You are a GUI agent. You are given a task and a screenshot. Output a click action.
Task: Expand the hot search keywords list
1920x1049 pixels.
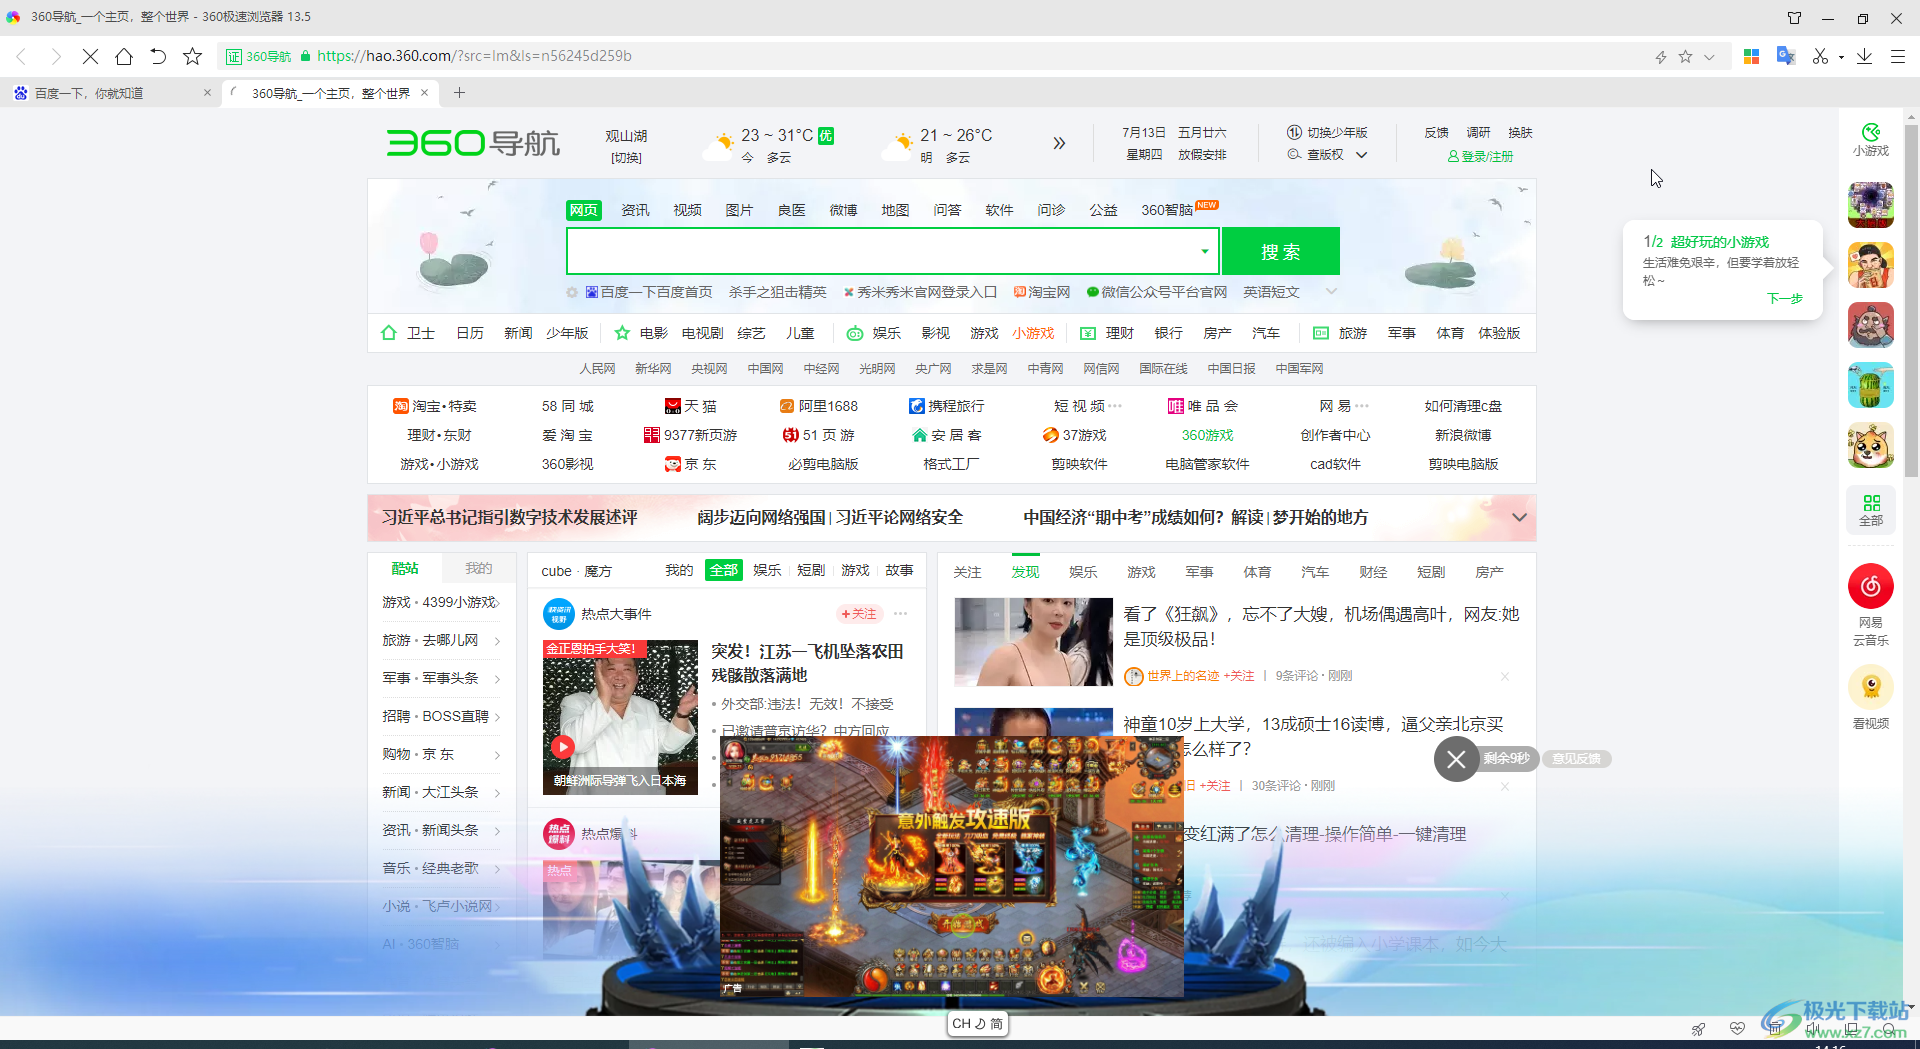coord(1331,292)
